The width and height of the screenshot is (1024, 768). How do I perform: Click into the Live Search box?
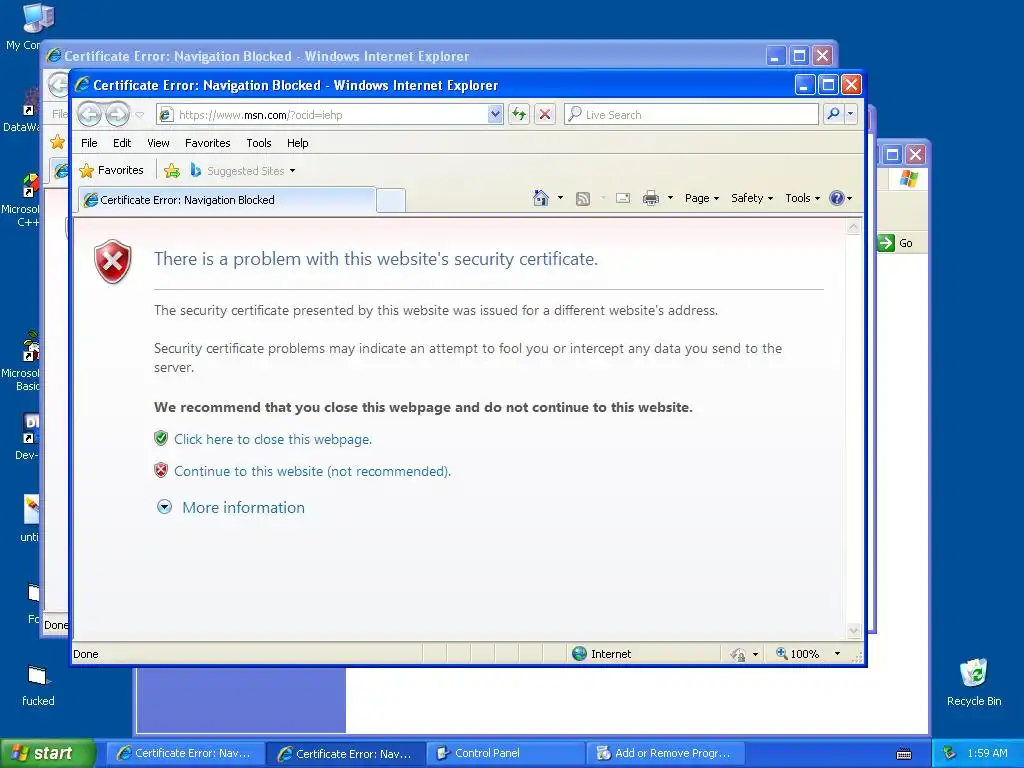pos(691,115)
